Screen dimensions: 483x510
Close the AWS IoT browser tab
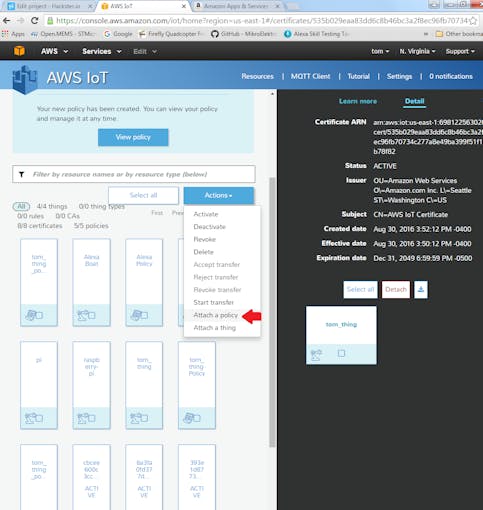[184, 6]
